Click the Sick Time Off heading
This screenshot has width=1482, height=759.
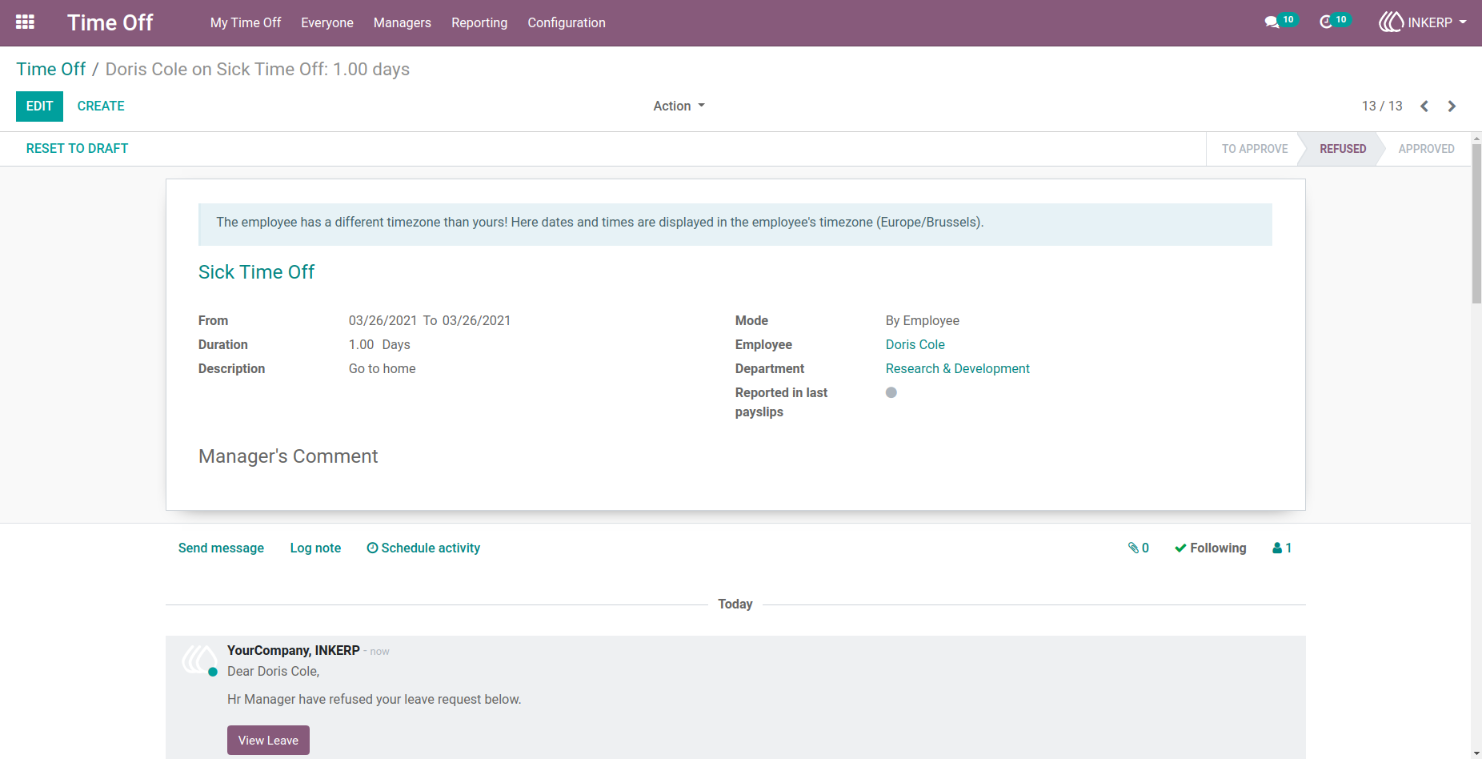(x=256, y=272)
